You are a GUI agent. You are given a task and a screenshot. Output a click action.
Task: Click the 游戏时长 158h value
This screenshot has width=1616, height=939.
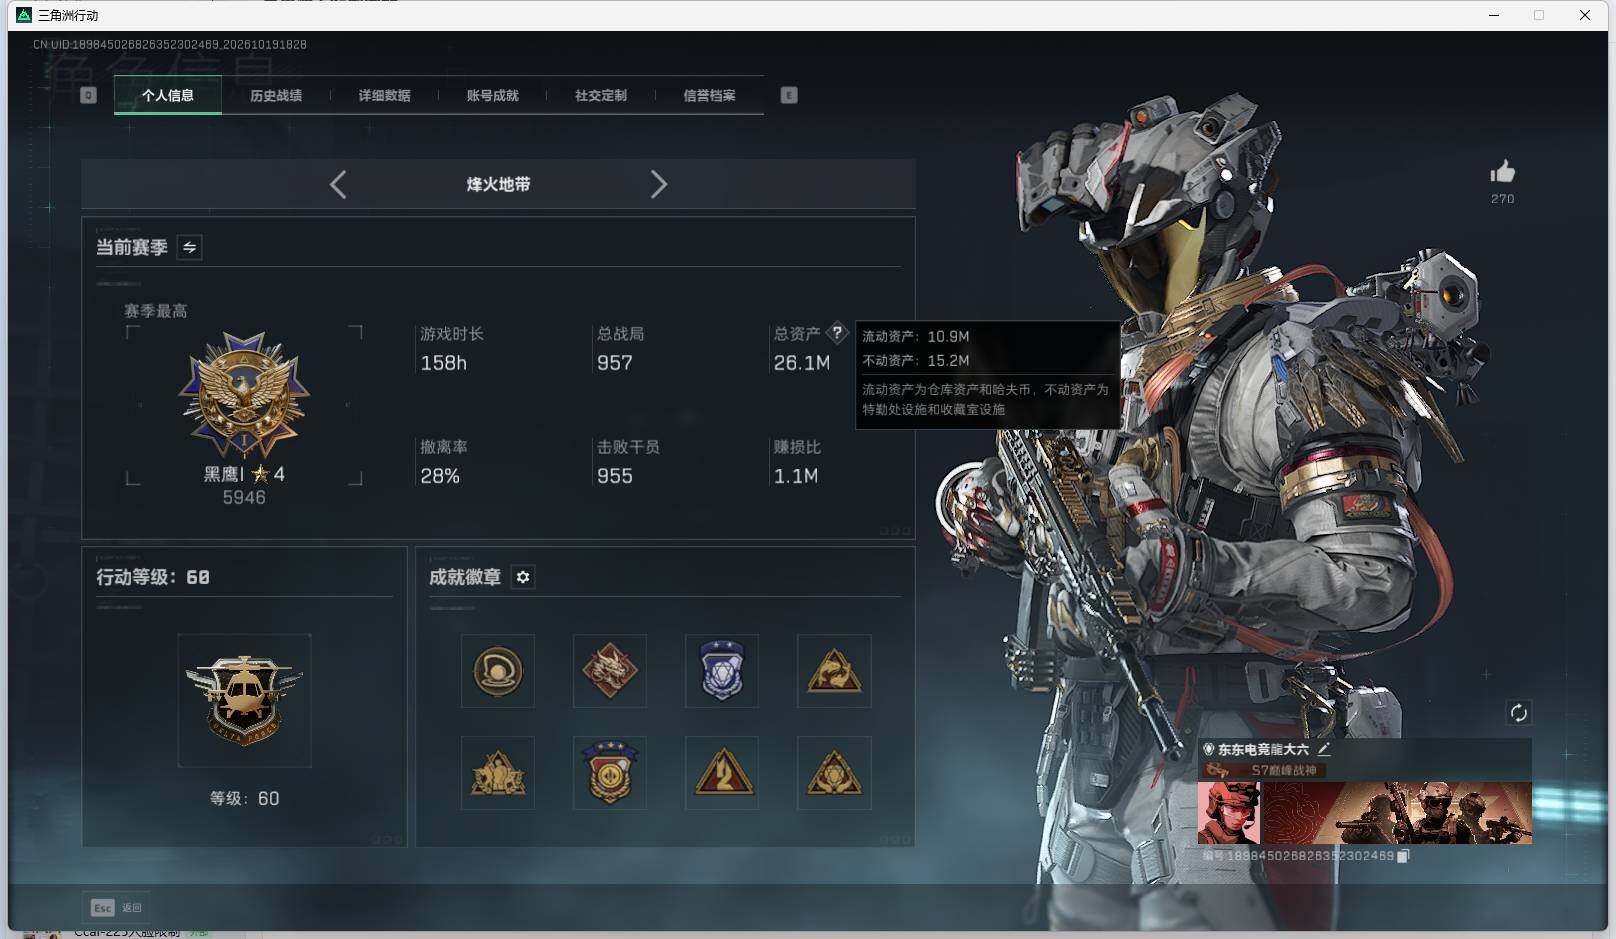click(444, 363)
